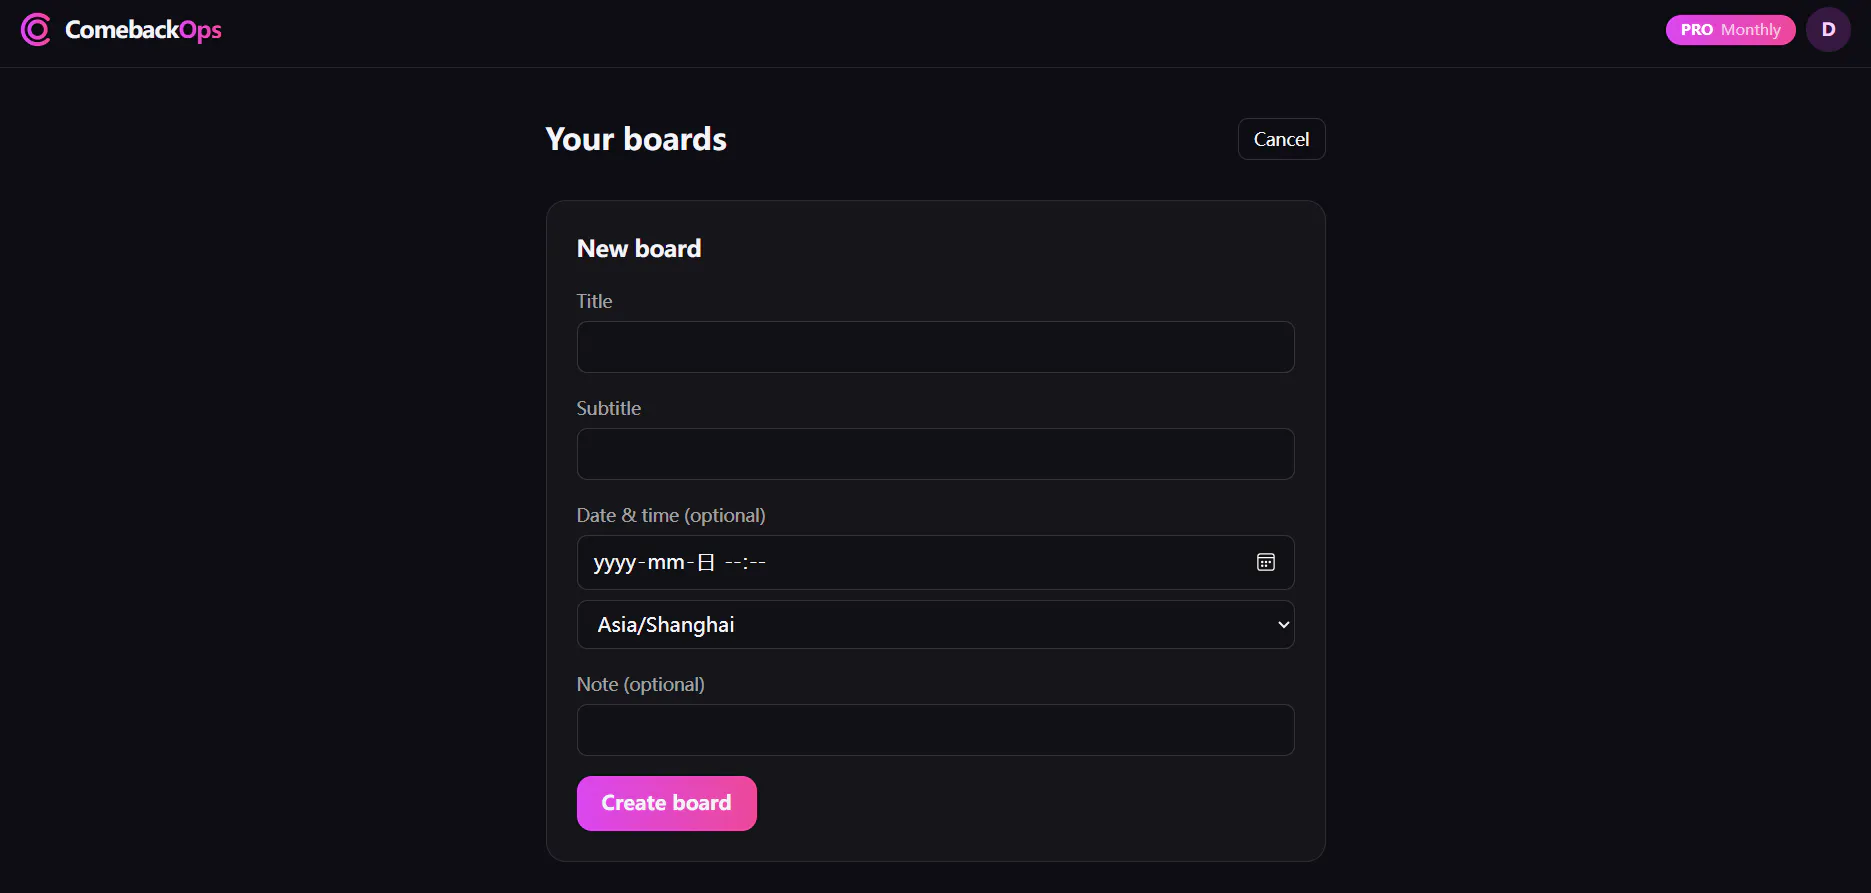Click the Title field label
The width and height of the screenshot is (1871, 893).
click(594, 301)
